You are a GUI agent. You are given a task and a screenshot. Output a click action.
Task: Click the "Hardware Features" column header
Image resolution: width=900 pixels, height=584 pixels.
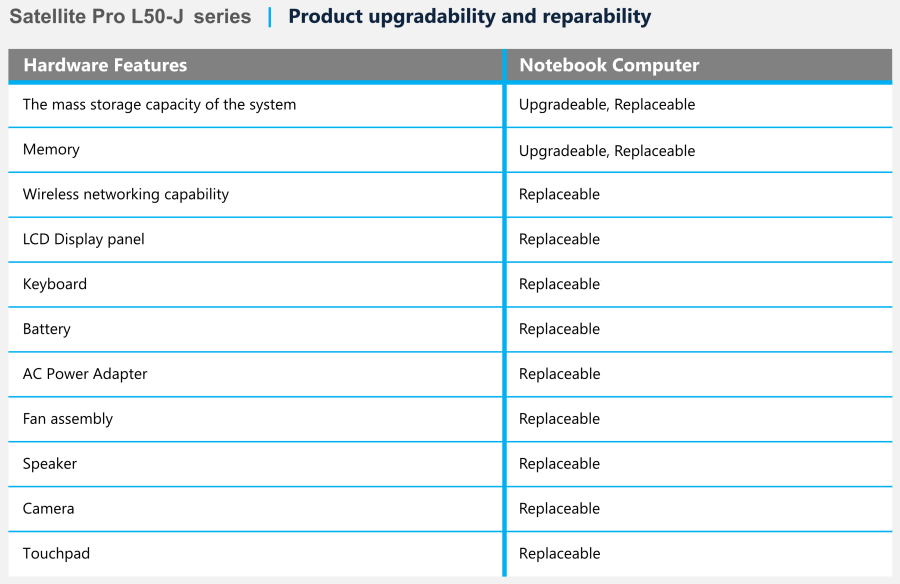click(x=105, y=66)
